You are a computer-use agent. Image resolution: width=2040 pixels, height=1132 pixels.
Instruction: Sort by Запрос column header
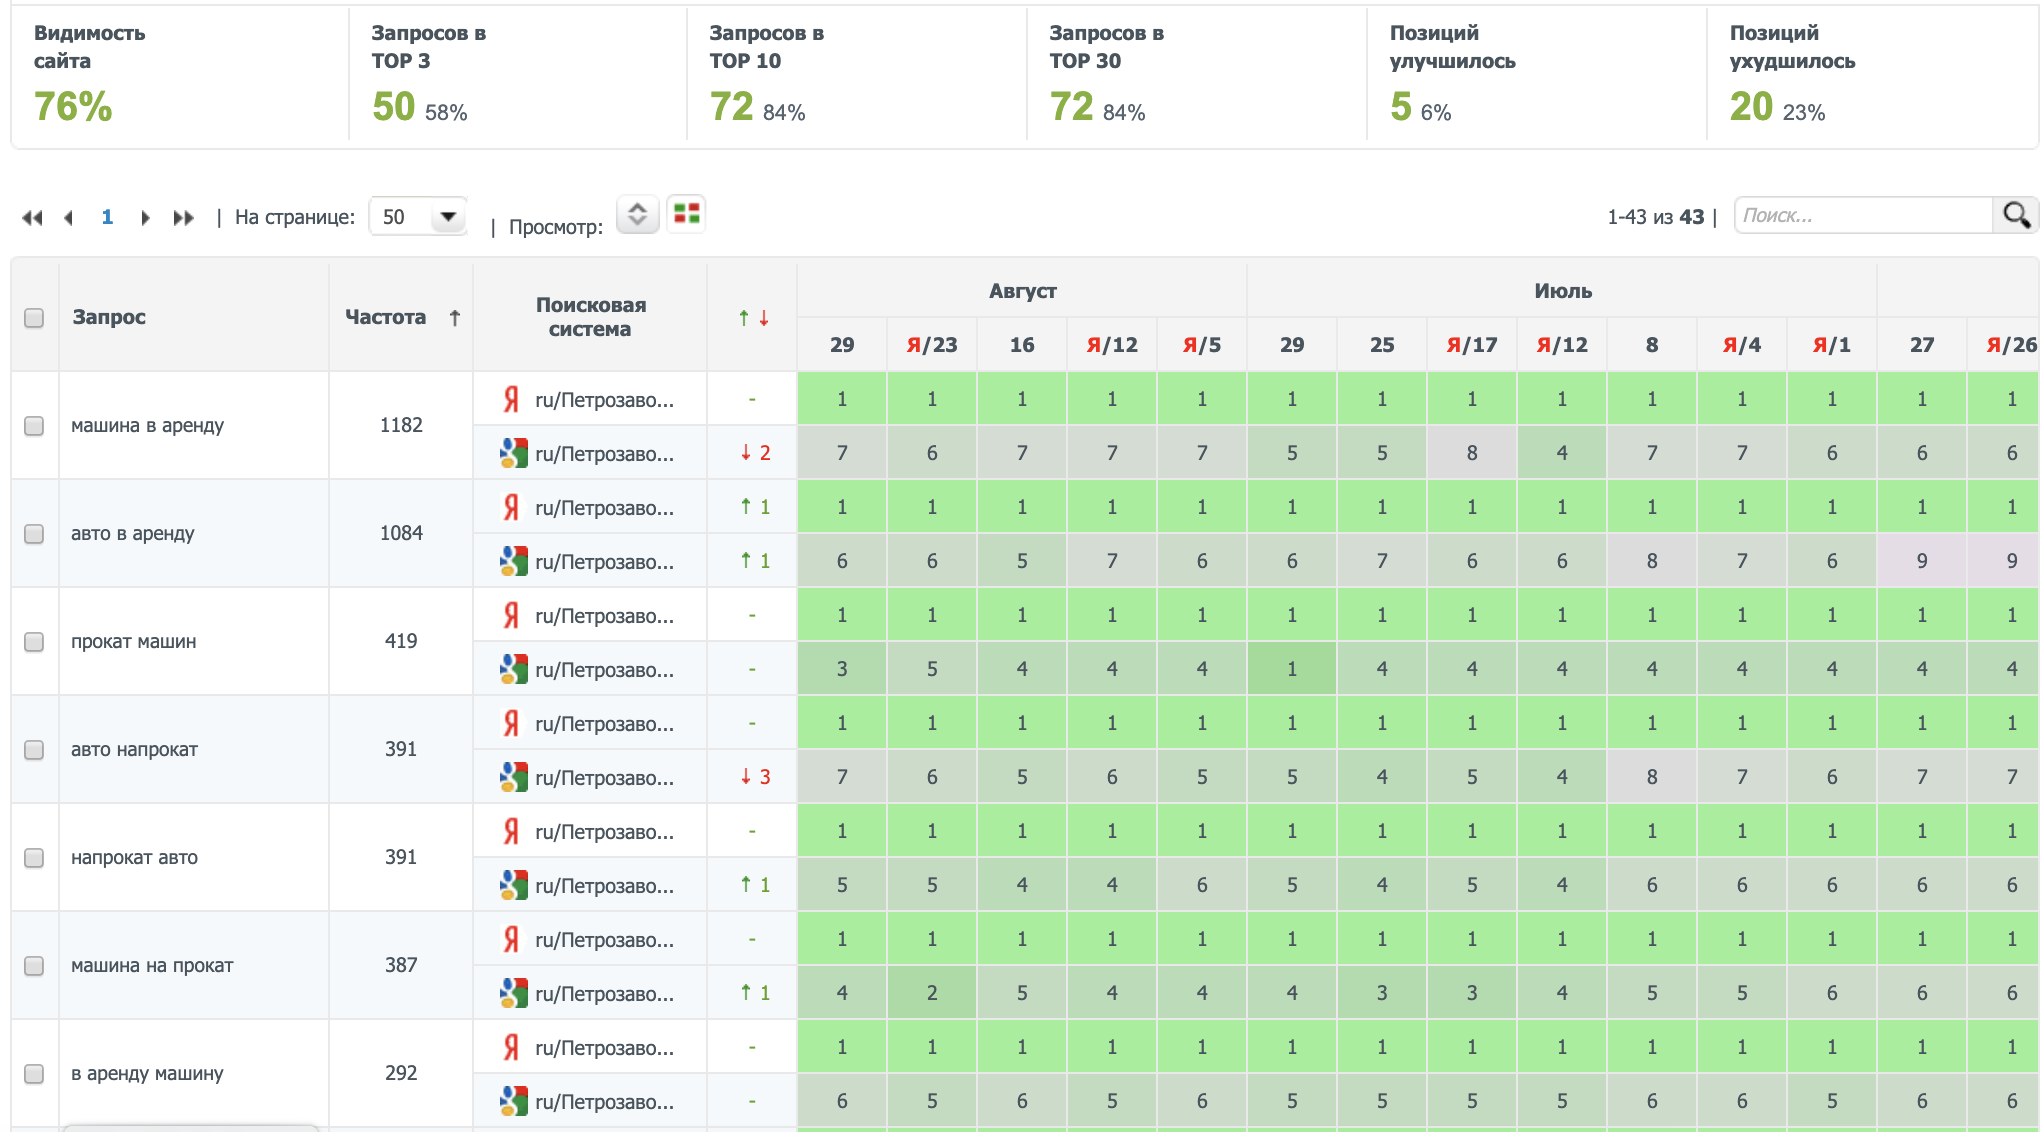coord(109,317)
